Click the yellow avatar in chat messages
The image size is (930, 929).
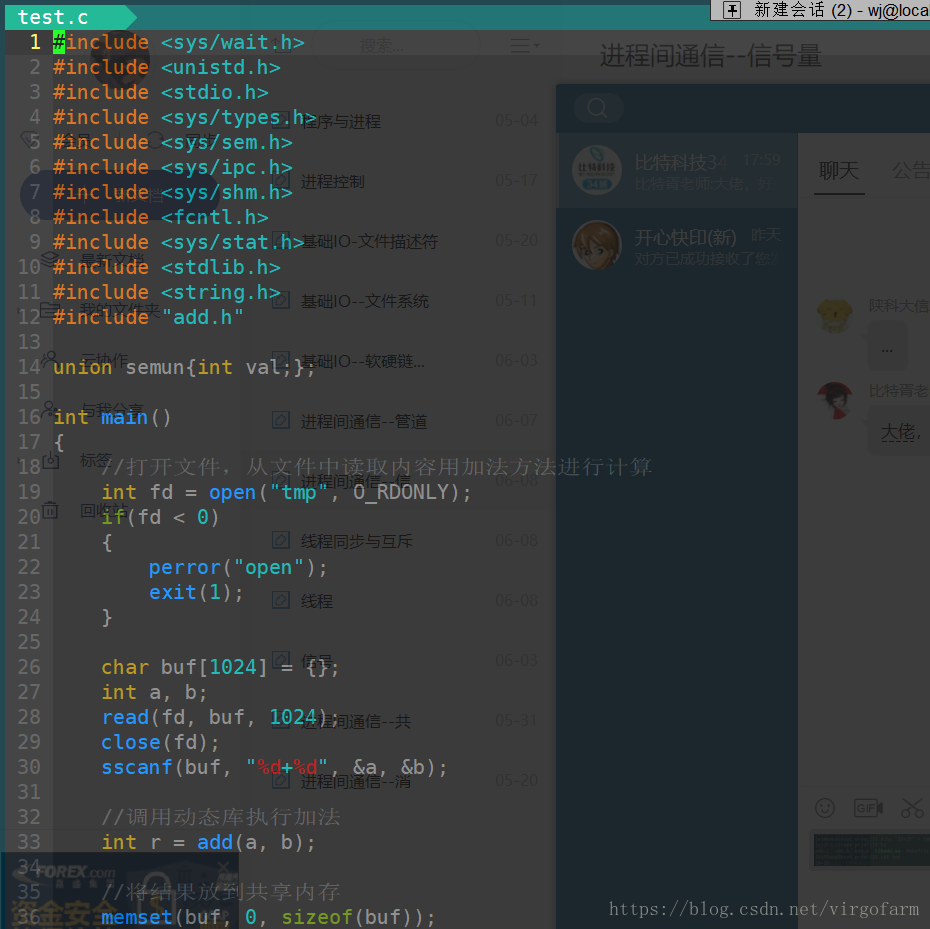click(835, 314)
